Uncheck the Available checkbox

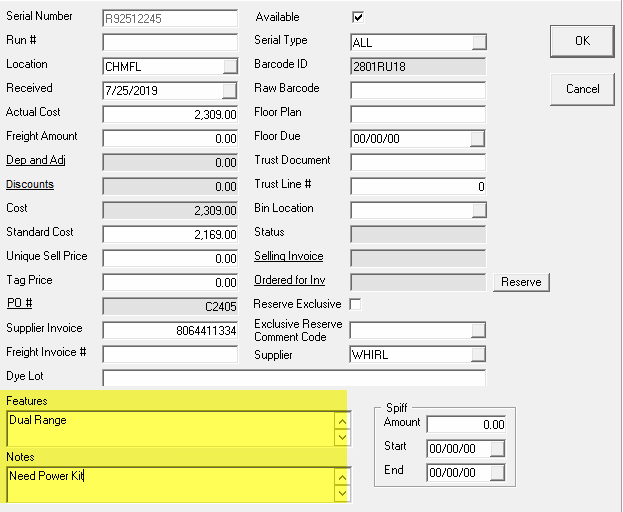point(358,17)
